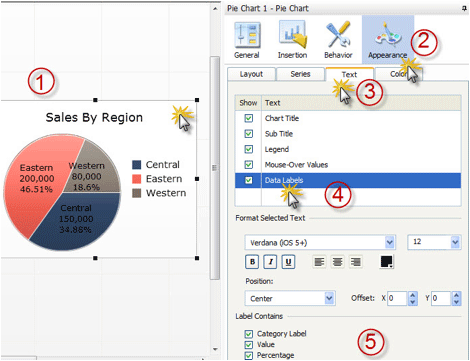
Task: Toggle the Legend show checkbox
Action: coord(249,149)
